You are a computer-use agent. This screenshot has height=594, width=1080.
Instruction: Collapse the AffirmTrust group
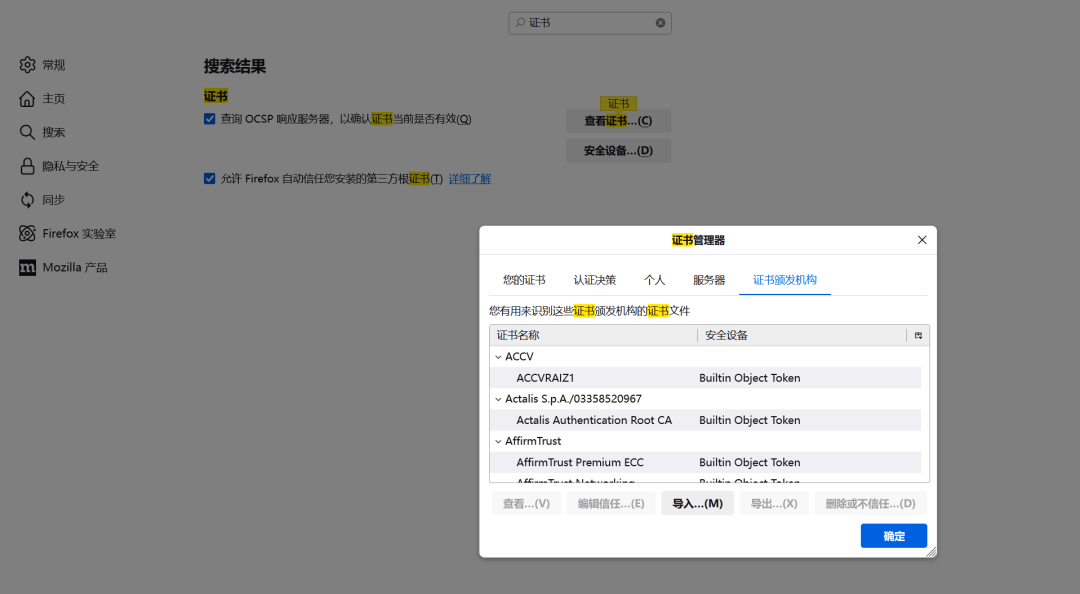pos(498,441)
